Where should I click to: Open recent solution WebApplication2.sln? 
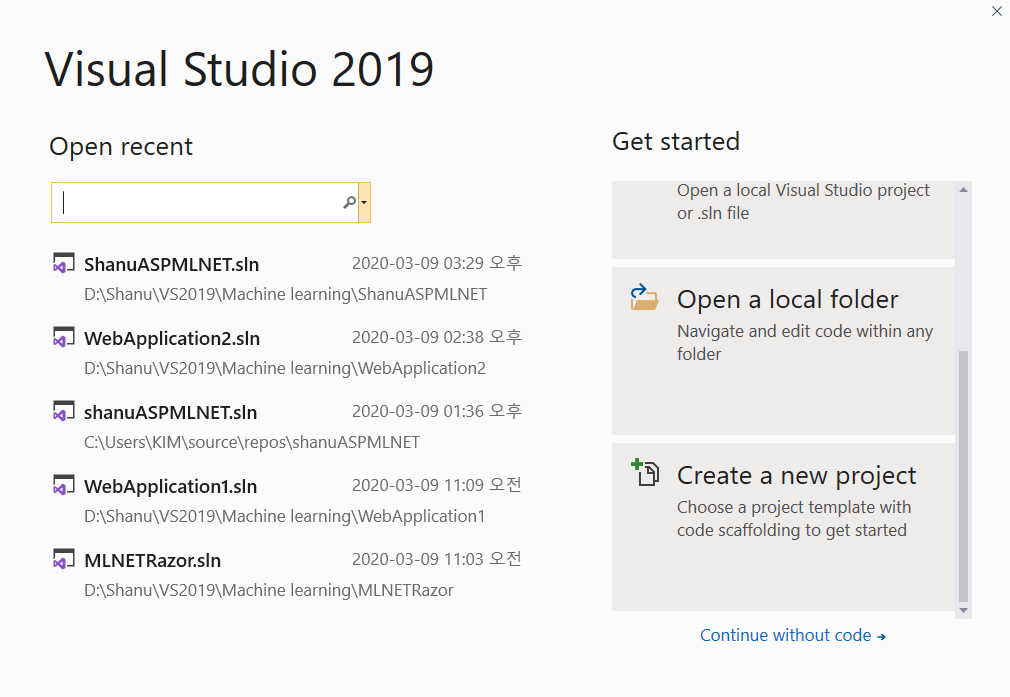172,338
